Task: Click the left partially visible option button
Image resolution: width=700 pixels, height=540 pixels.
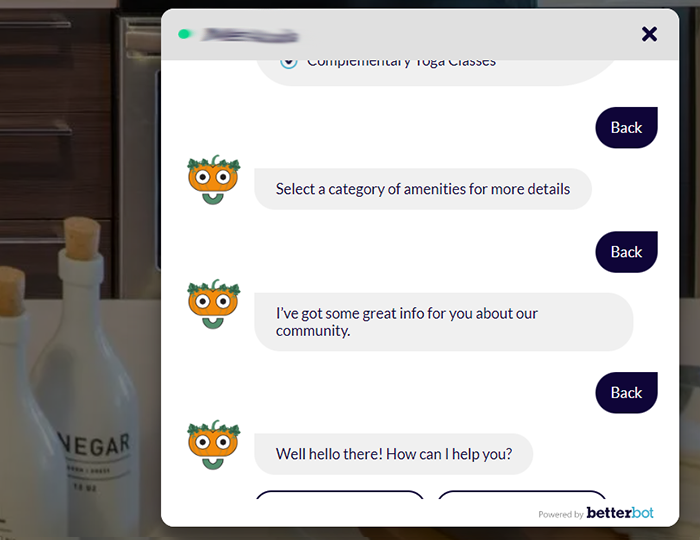Action: point(340,495)
